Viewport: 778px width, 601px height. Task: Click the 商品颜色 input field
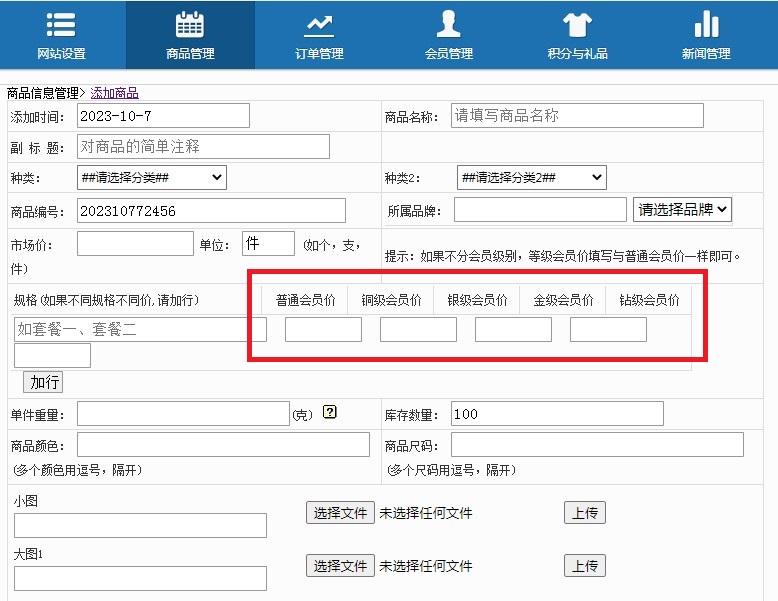(223, 445)
